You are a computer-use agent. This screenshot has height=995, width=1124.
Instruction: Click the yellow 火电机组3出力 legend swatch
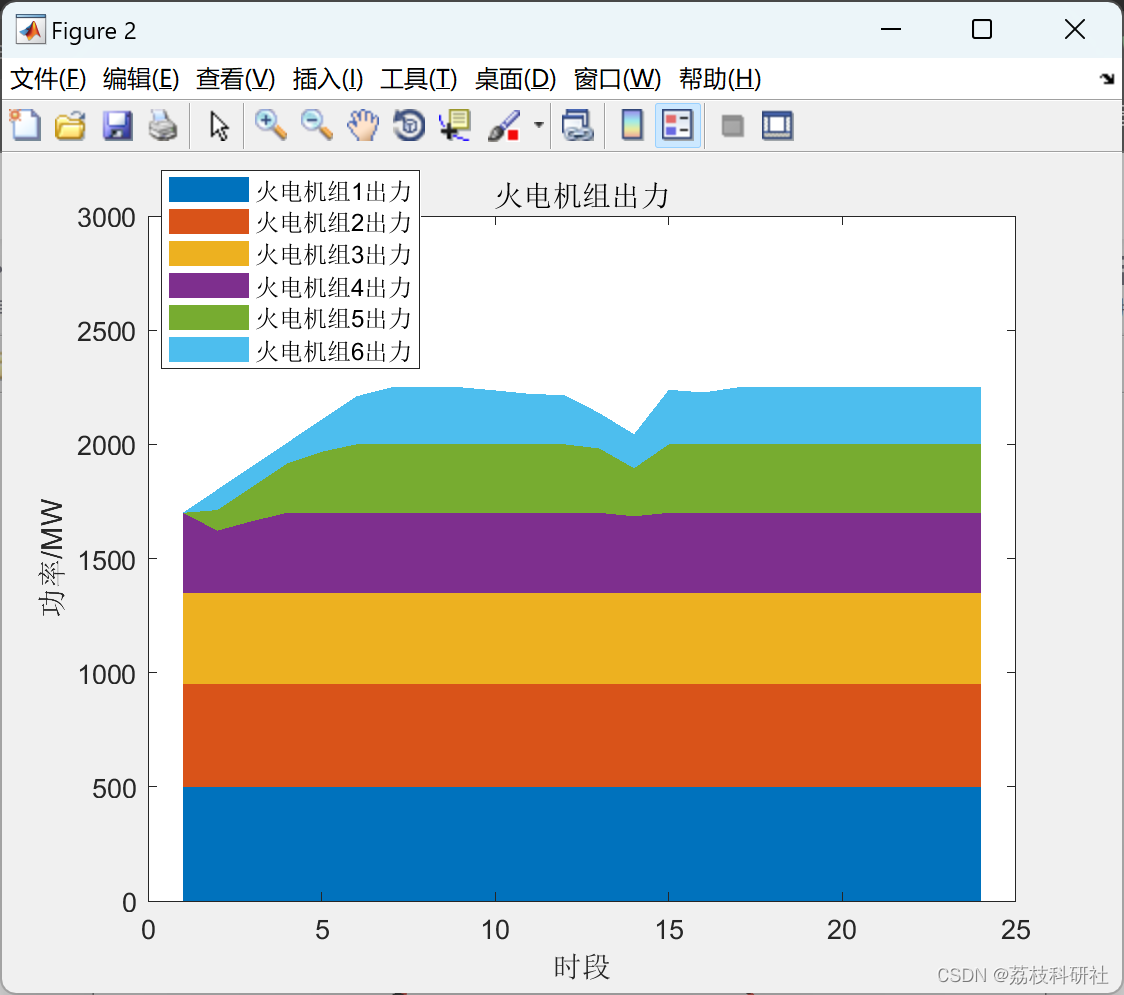pos(209,254)
